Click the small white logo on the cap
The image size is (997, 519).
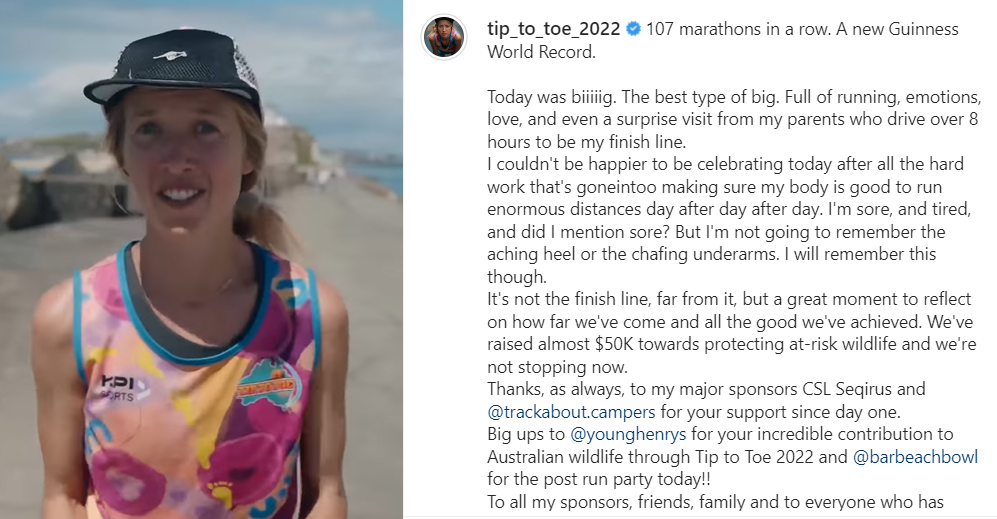(x=169, y=55)
